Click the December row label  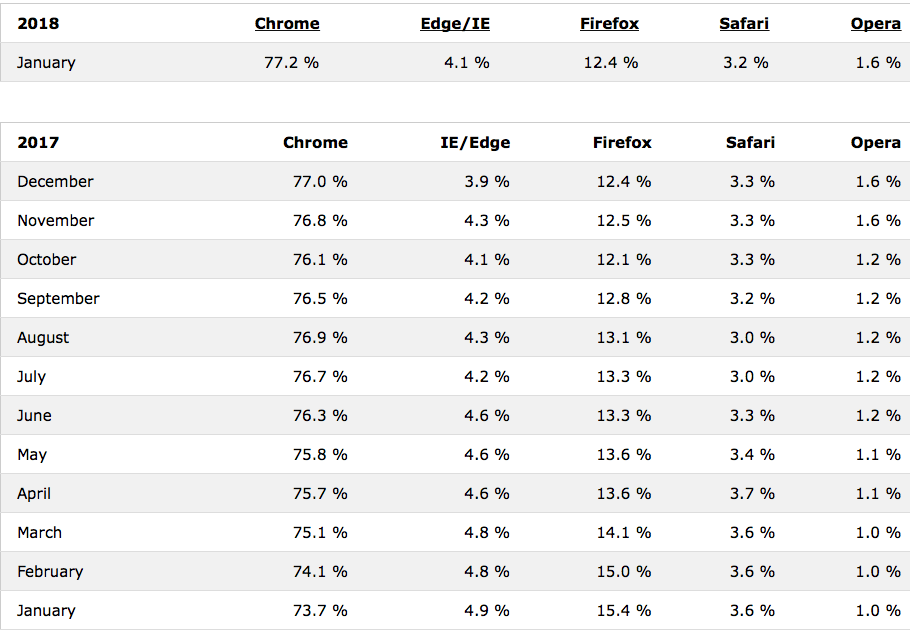pyautogui.click(x=55, y=181)
